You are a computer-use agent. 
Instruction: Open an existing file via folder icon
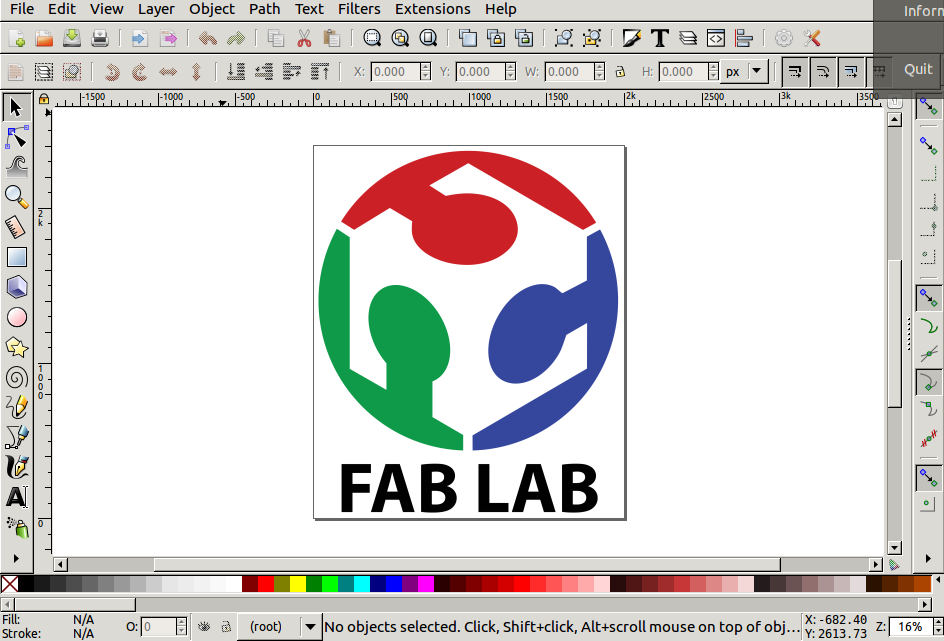point(44,39)
